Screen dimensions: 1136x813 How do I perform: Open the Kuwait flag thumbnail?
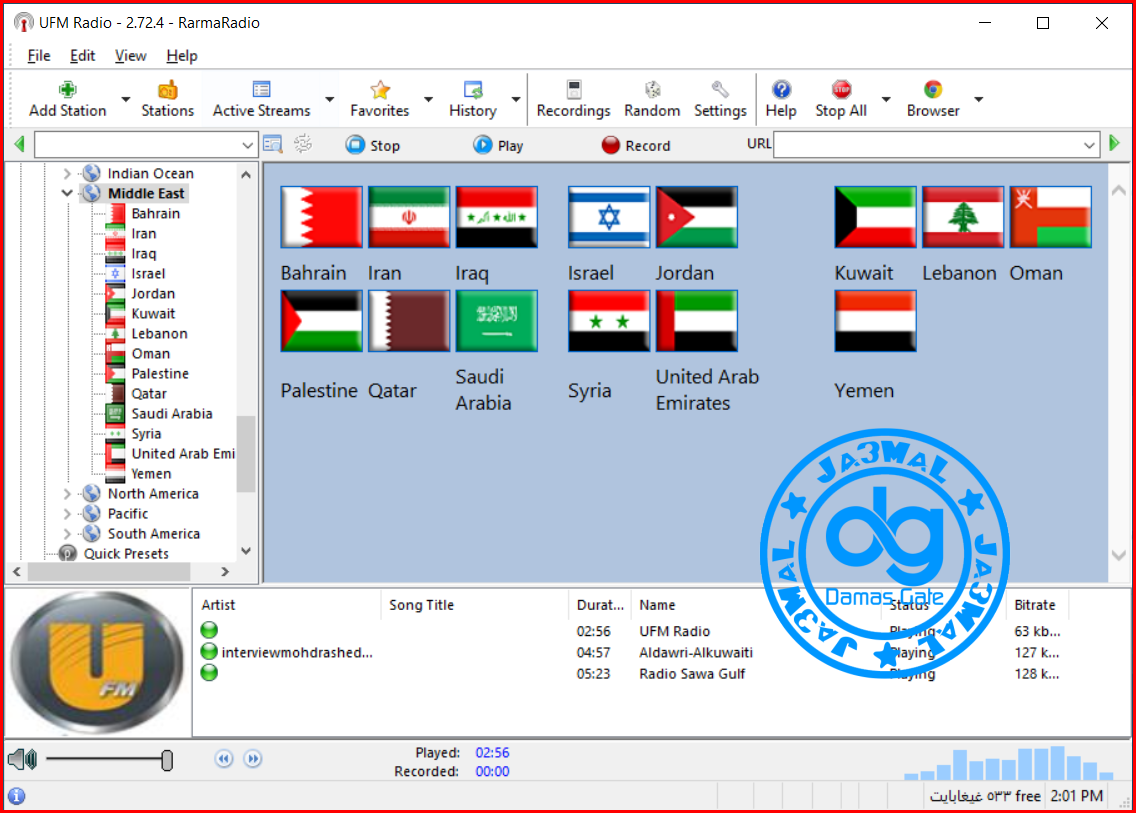[875, 217]
